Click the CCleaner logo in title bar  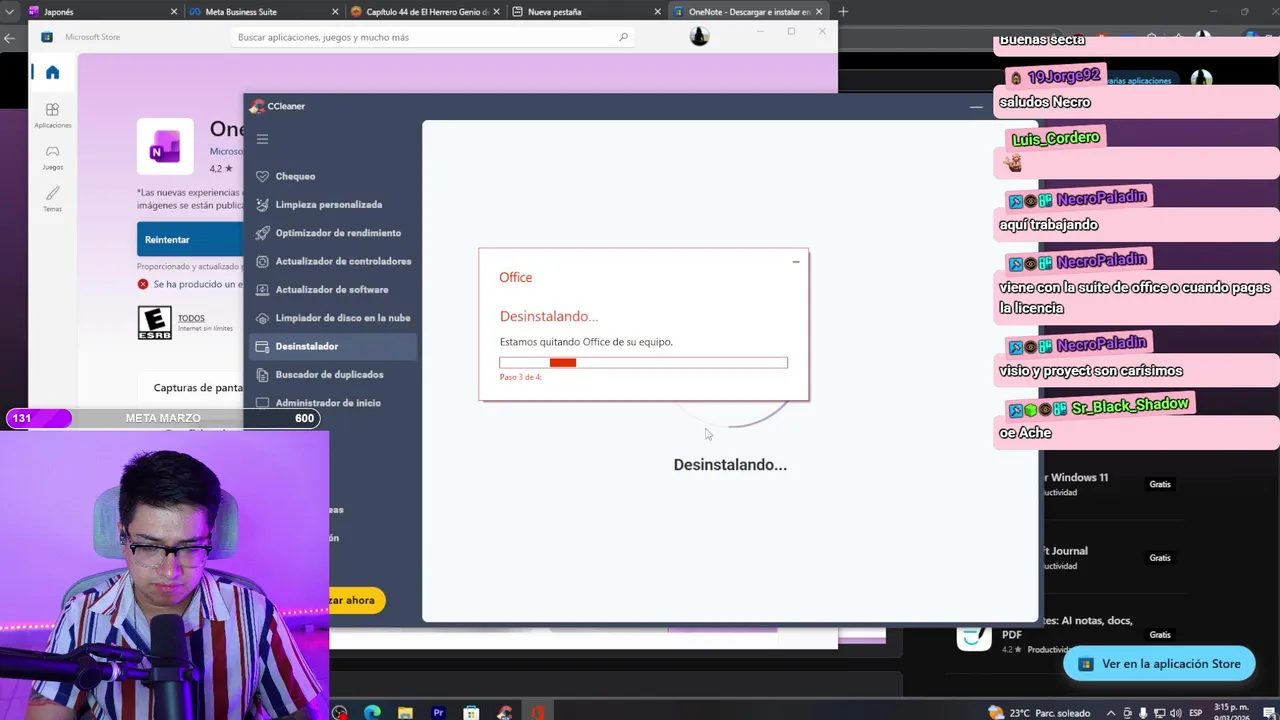pyautogui.click(x=258, y=106)
